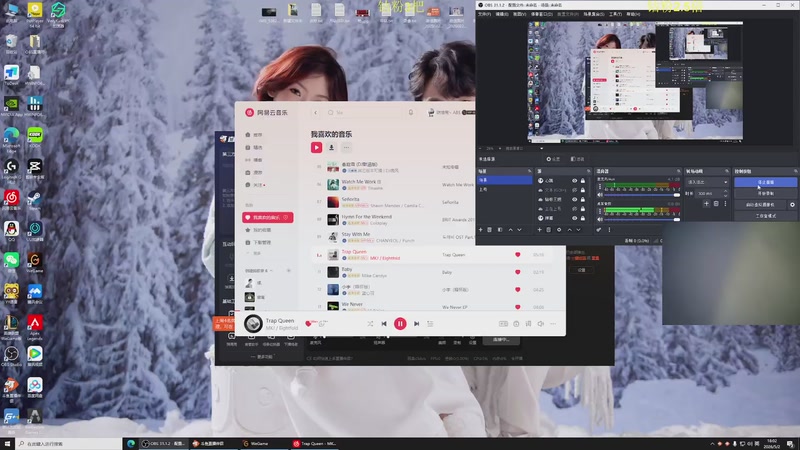Skip to the next song
This screenshot has width=800, height=450.
[416, 323]
